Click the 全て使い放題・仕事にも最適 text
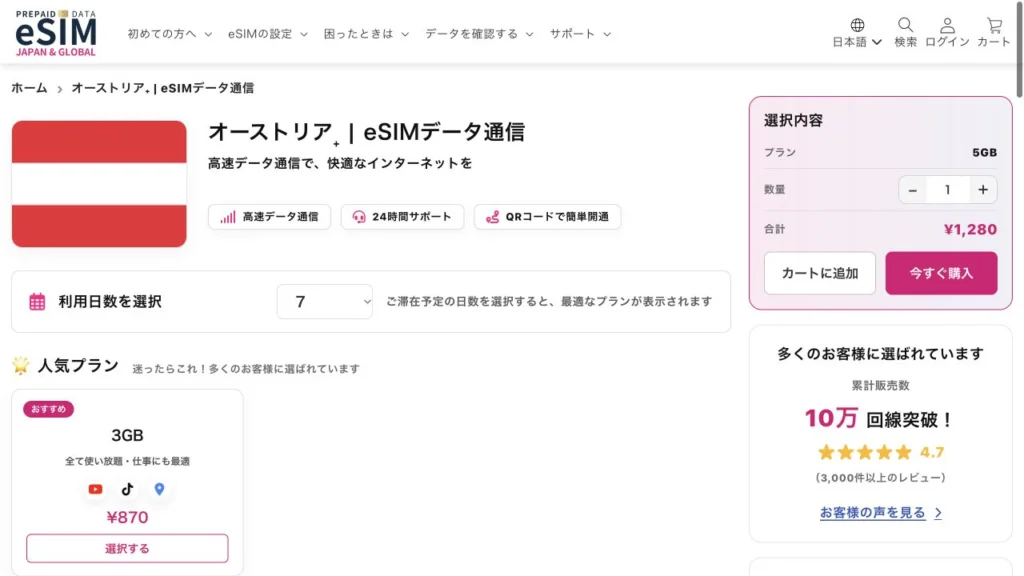The width and height of the screenshot is (1024, 576). 127,461
